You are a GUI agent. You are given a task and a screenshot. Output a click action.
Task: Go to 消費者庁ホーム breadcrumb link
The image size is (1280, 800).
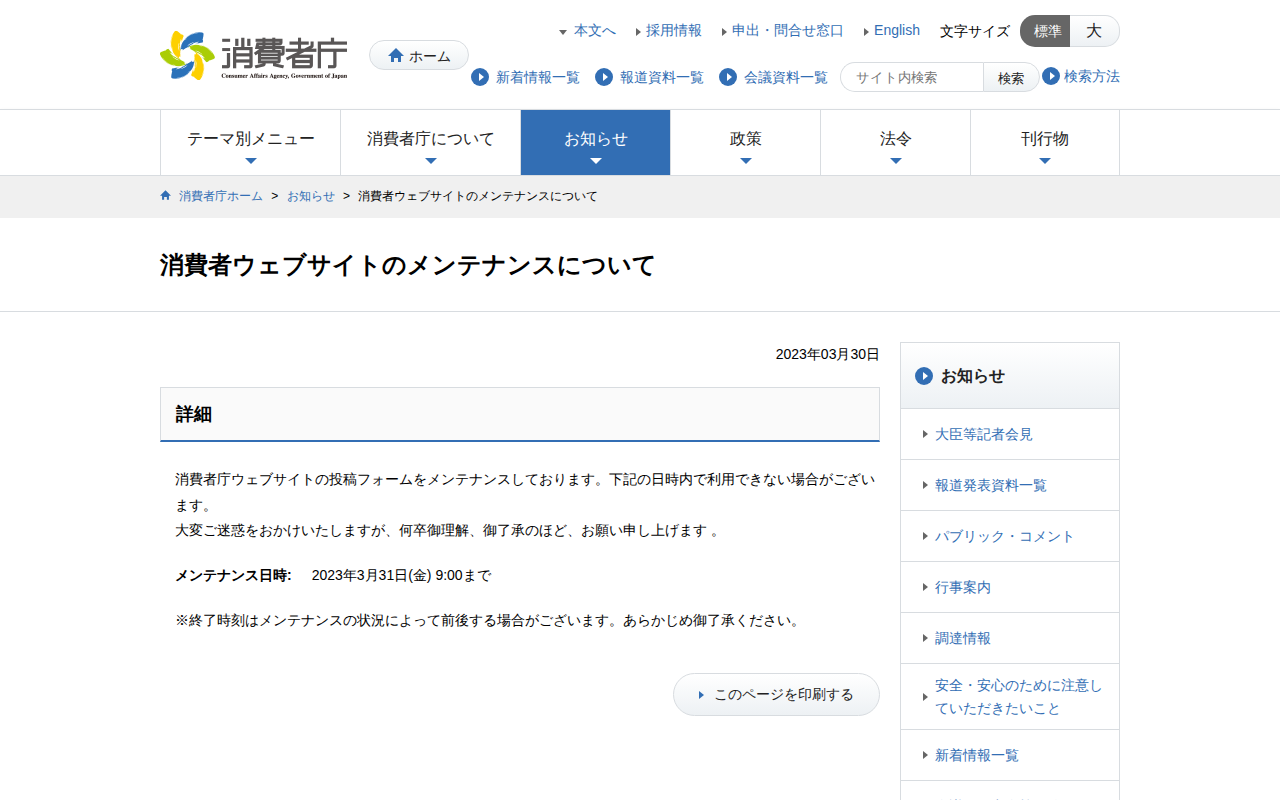221,196
